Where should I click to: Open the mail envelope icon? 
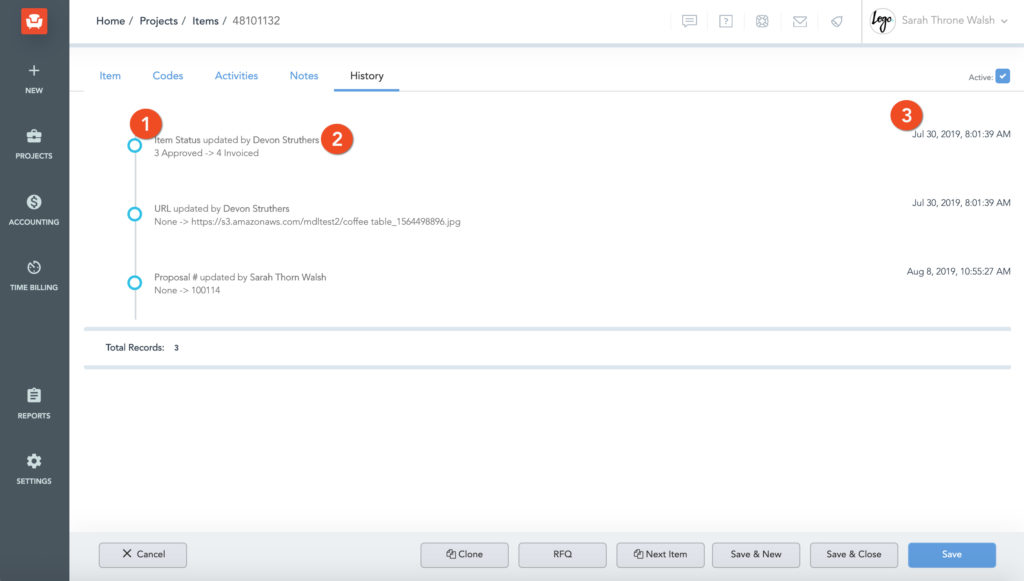800,21
